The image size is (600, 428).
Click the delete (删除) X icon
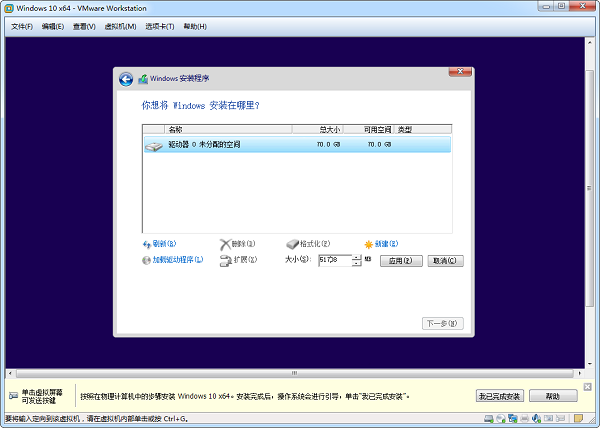[x=225, y=244]
